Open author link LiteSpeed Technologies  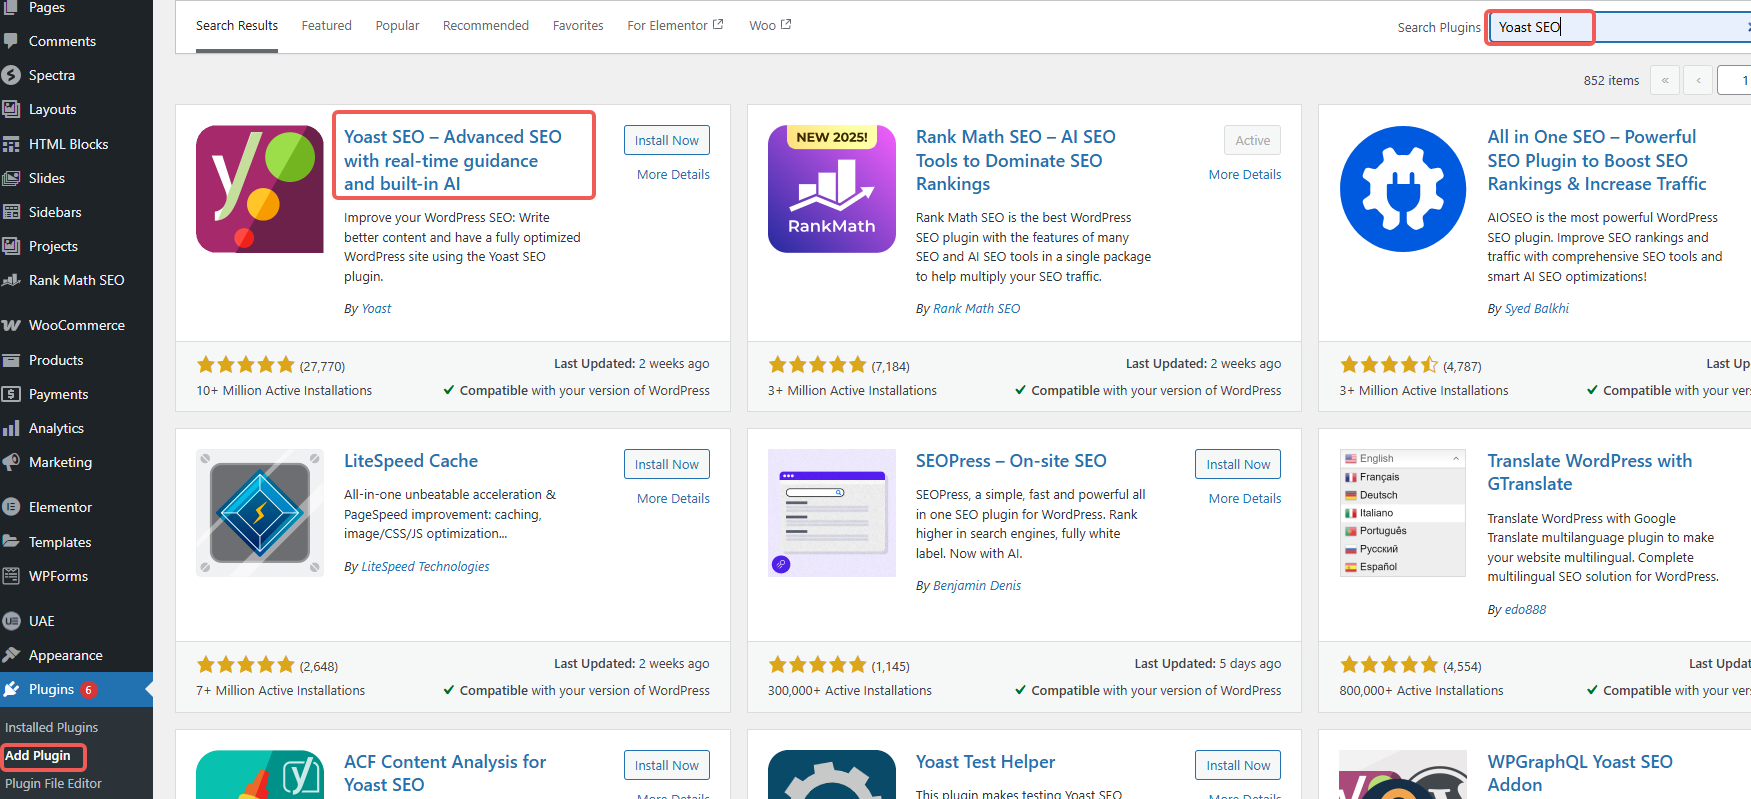point(425,566)
